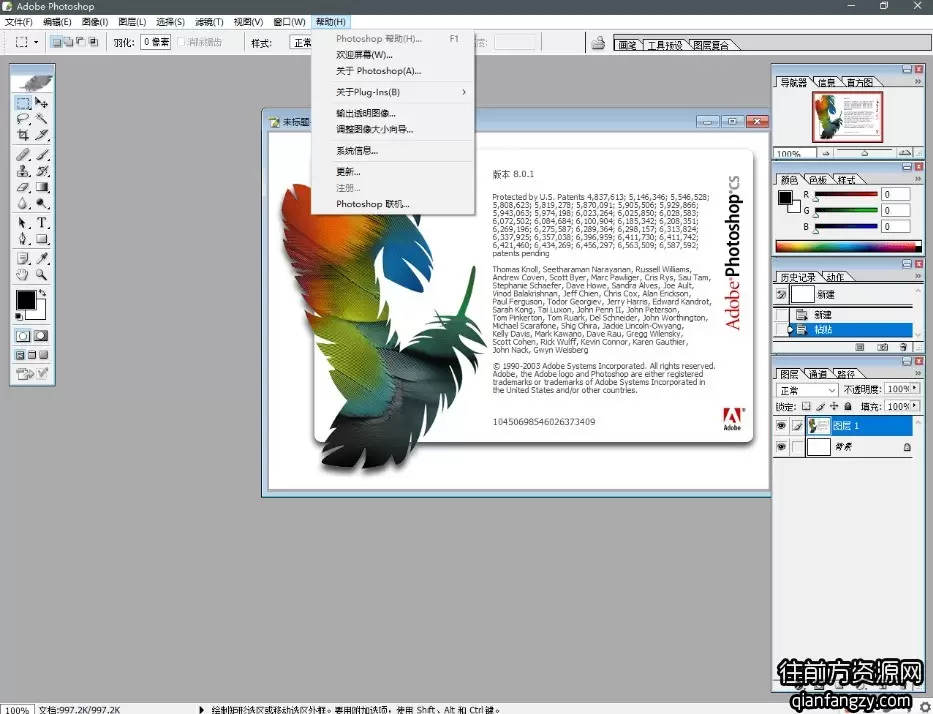Toggle lock transparent pixels in Layers panel
Screen dimensions: 933x714
[x=806, y=406]
